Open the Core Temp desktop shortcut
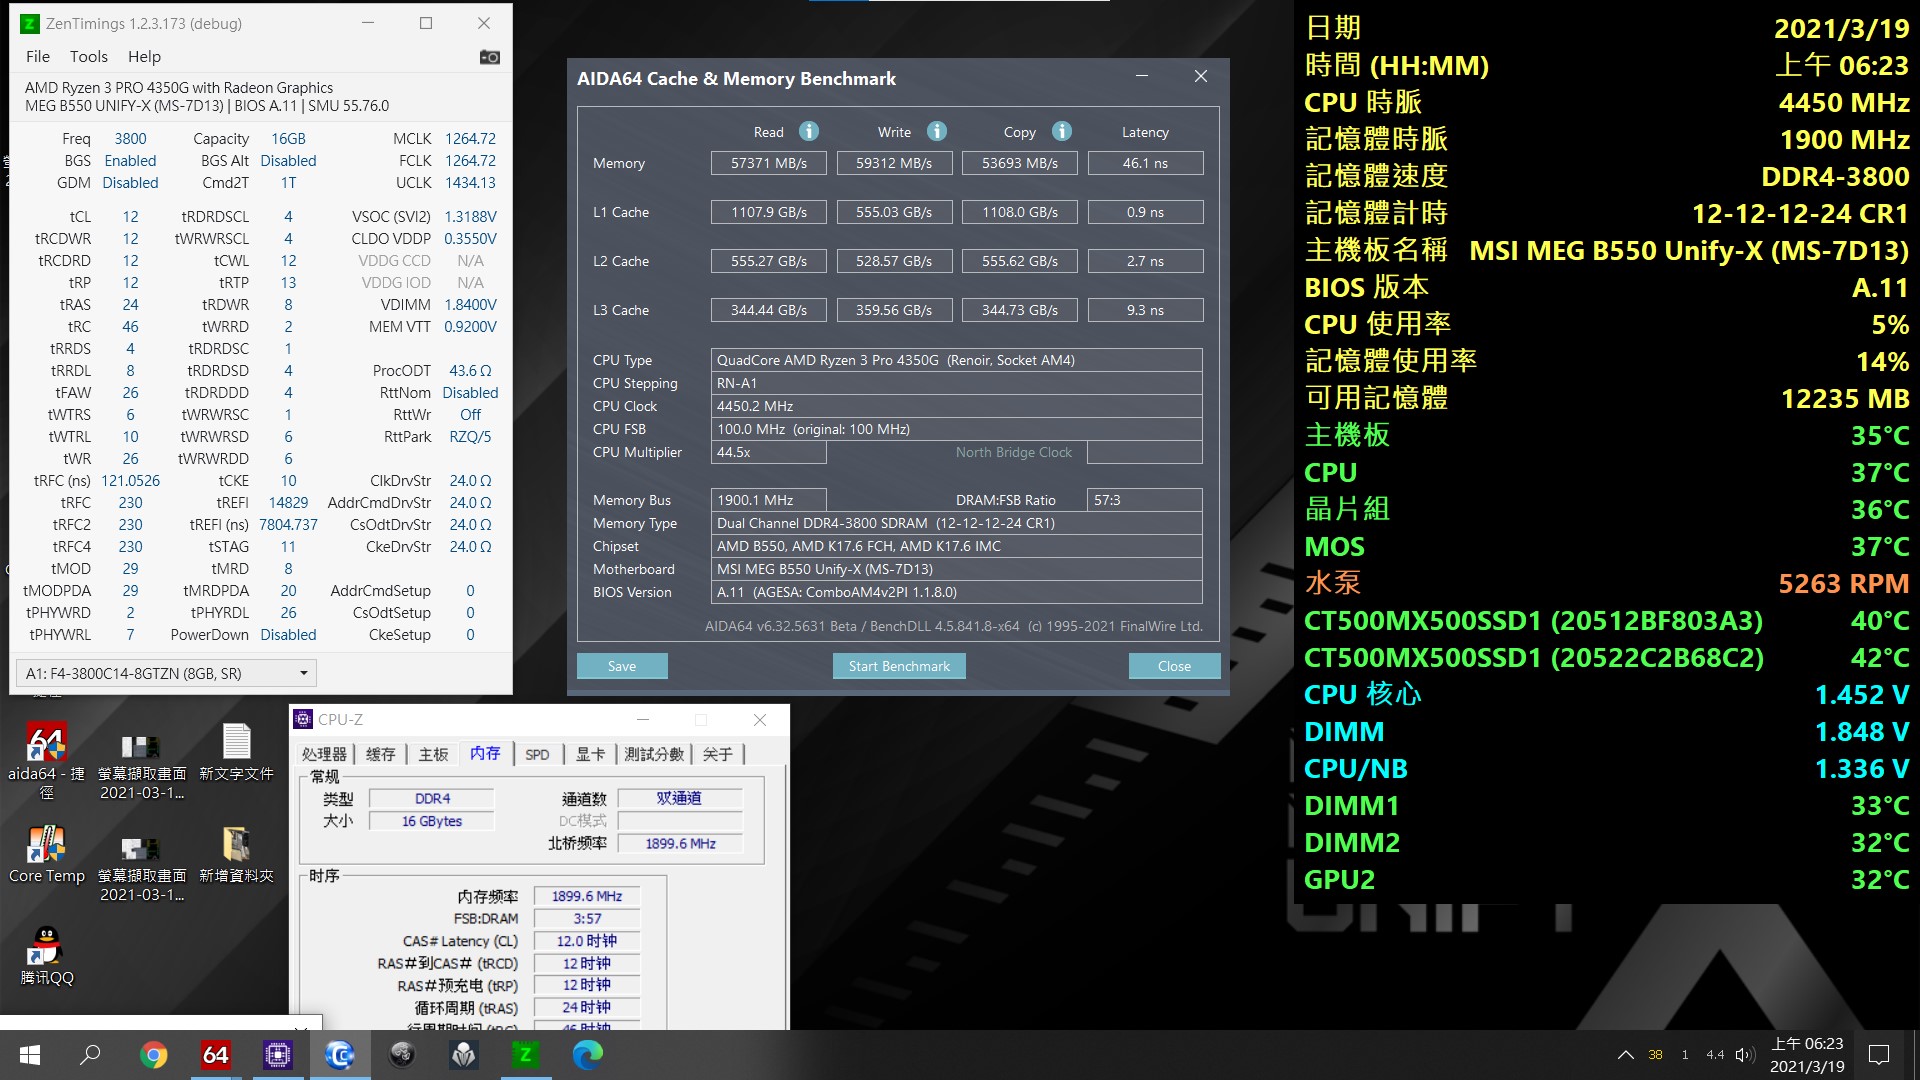 (46, 855)
